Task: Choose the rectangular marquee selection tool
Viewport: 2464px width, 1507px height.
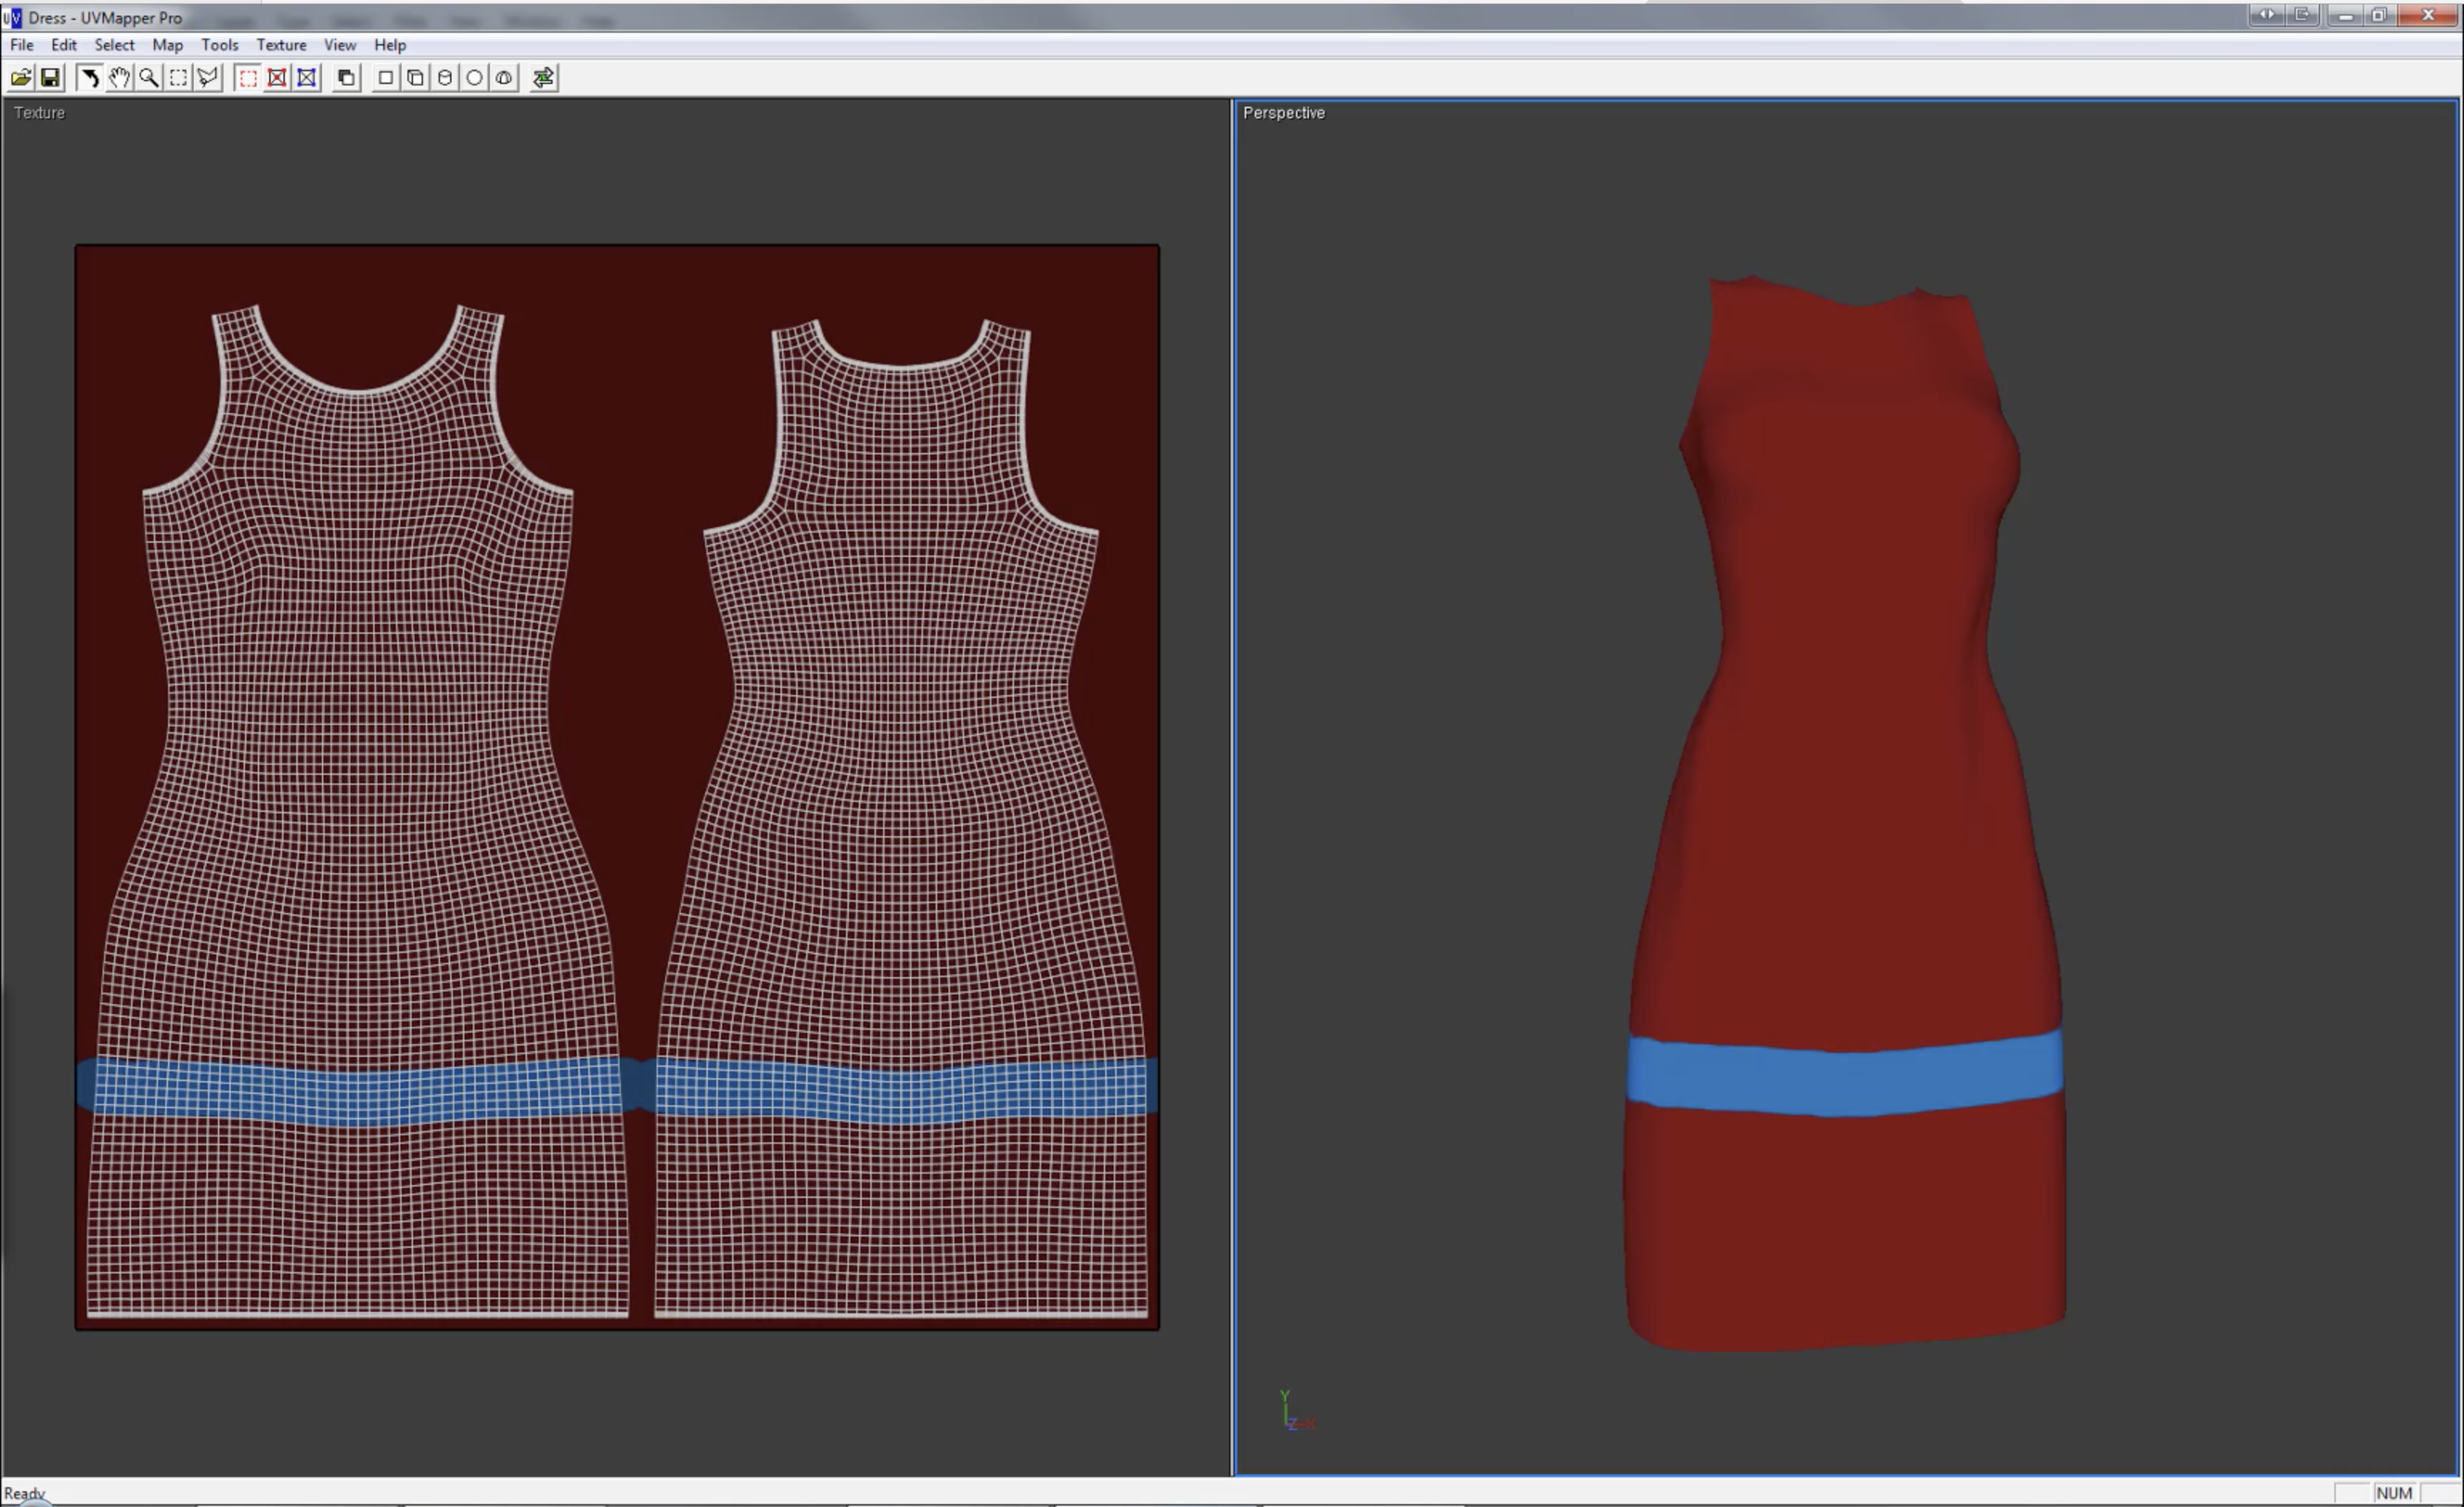Action: pyautogui.click(x=177, y=78)
